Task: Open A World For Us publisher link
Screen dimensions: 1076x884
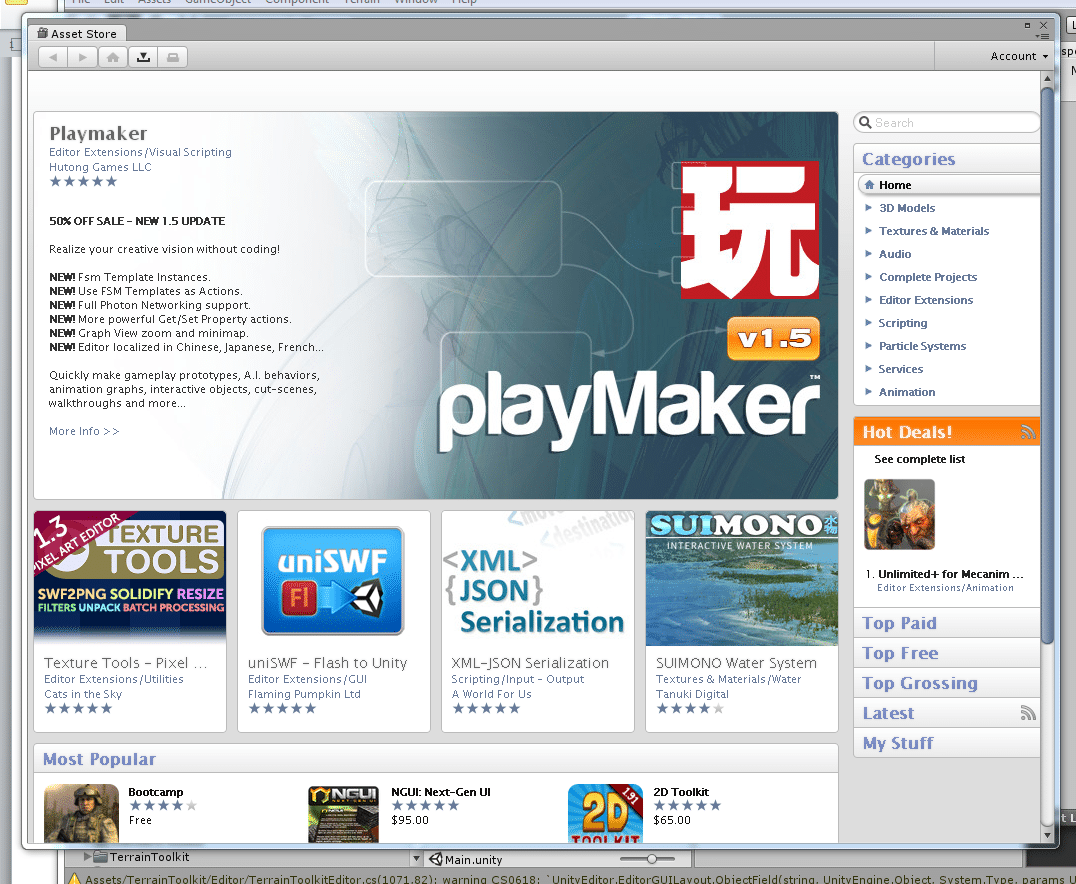Action: pos(491,694)
